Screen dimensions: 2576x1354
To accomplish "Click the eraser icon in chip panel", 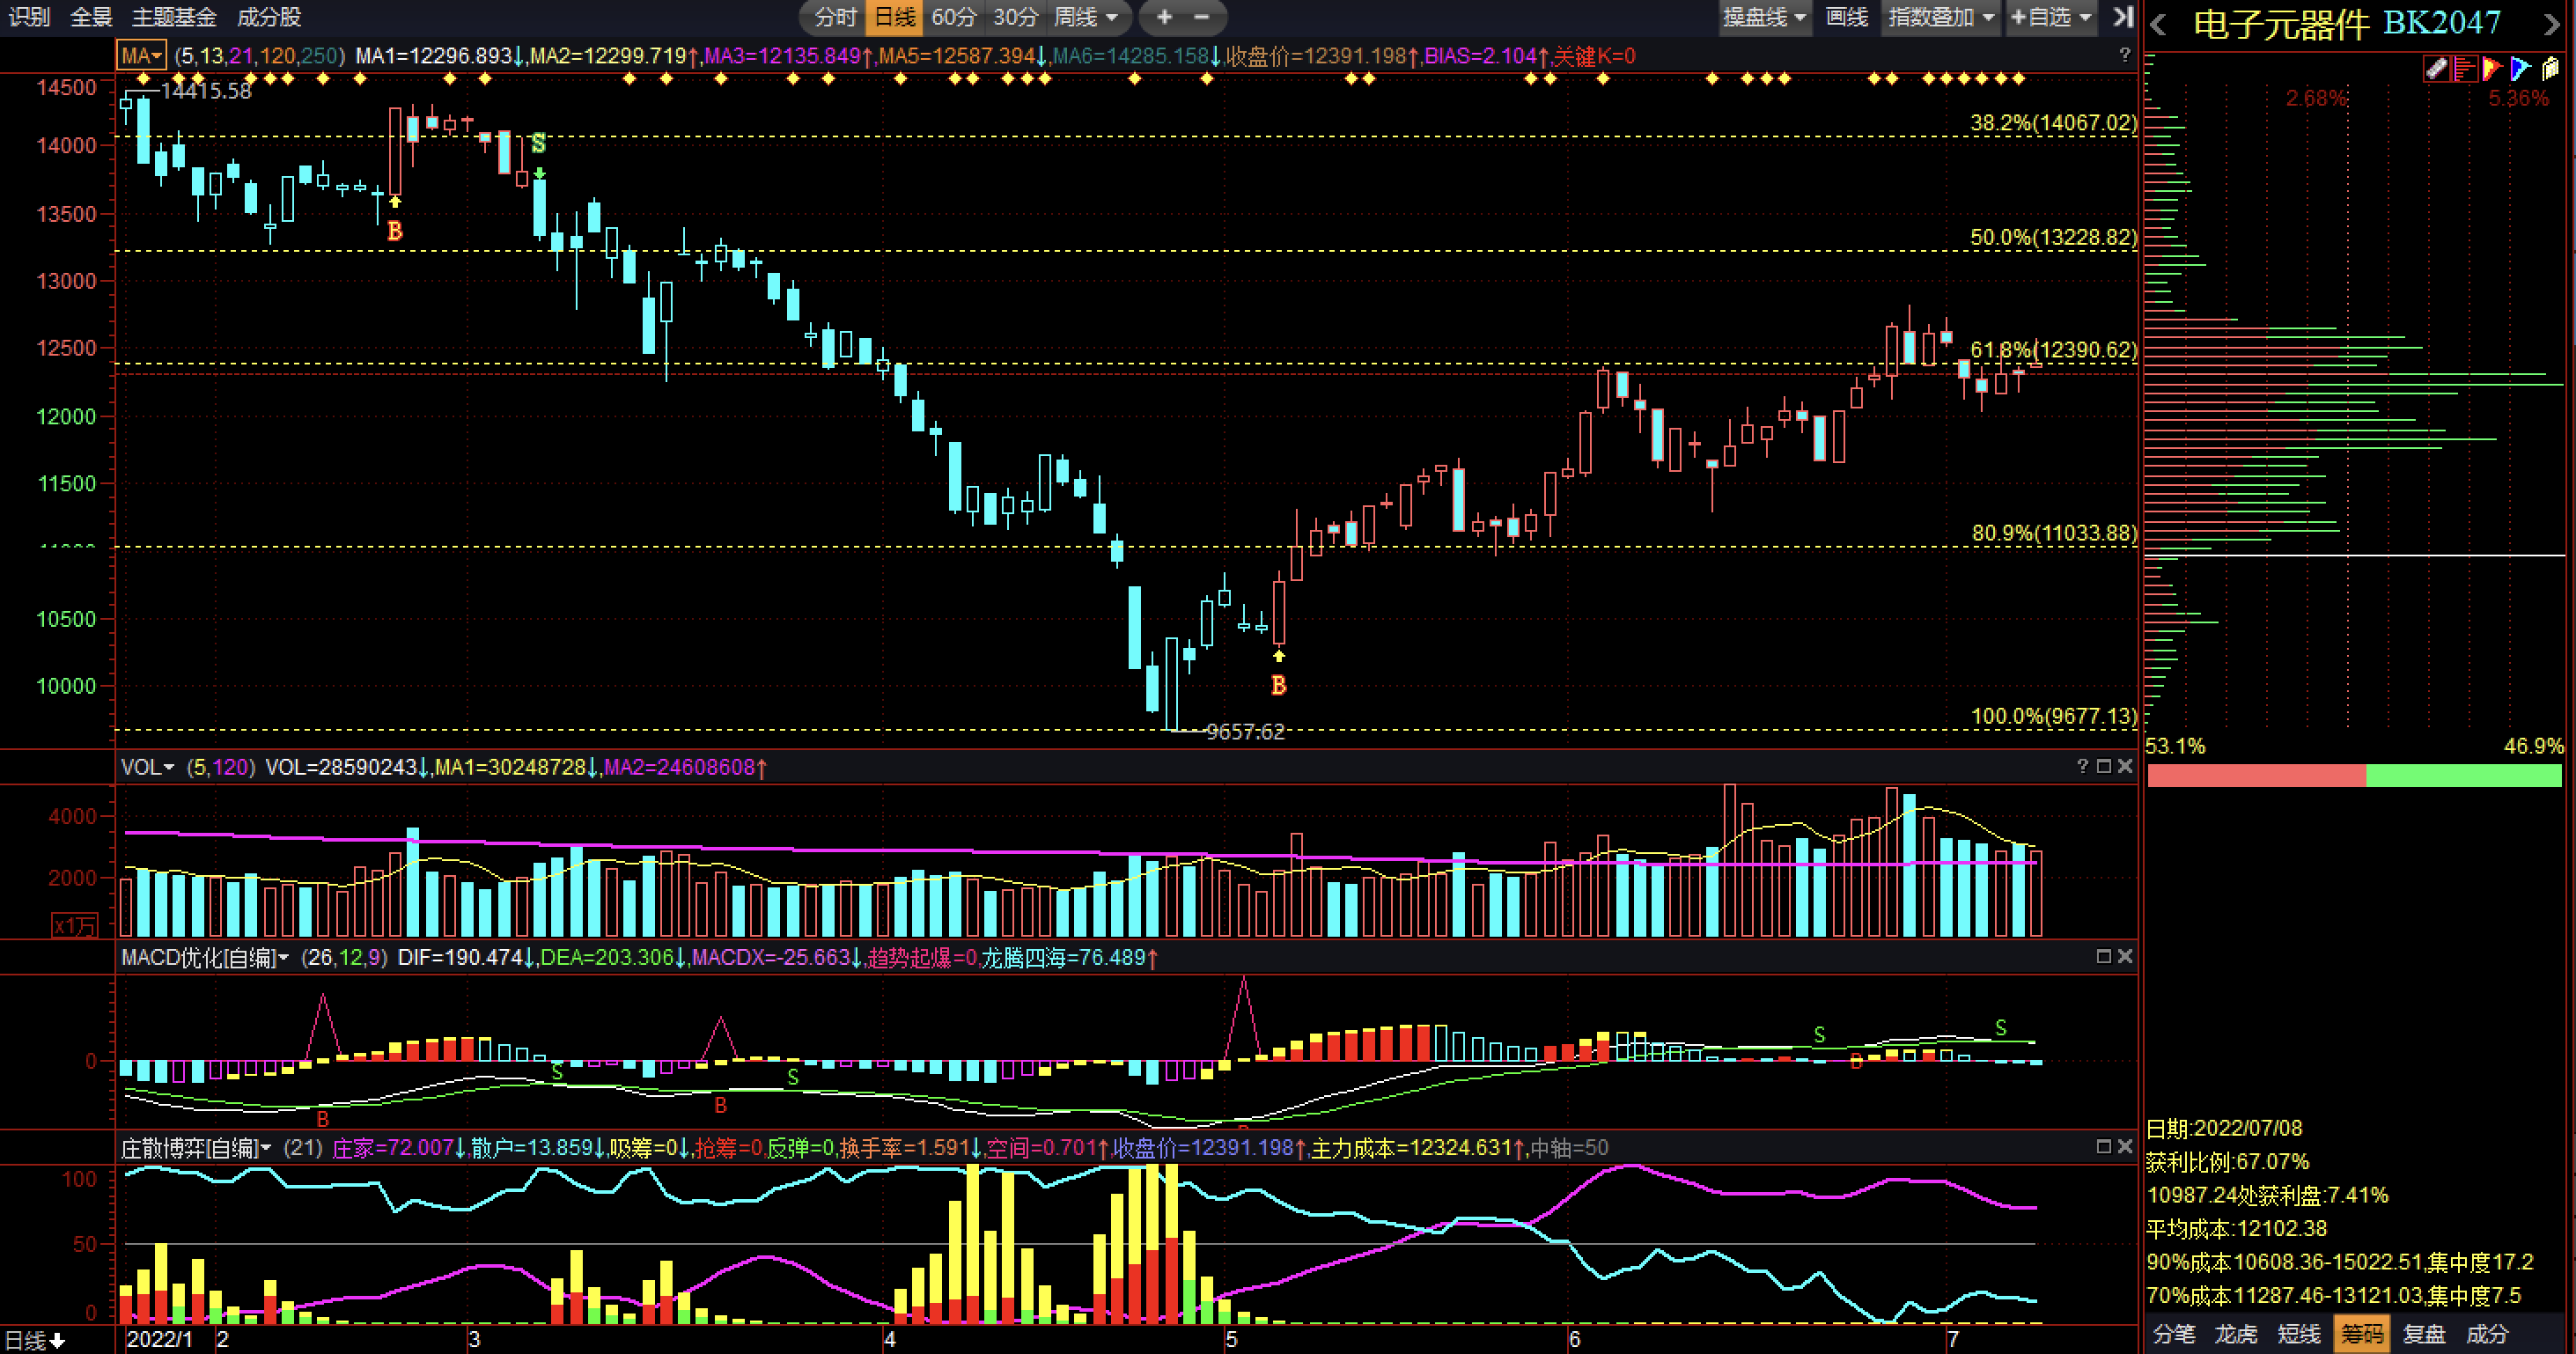I will [x=2435, y=68].
